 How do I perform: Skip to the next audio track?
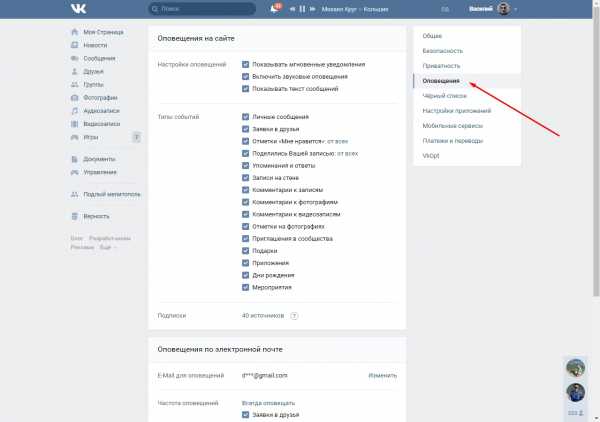pyautogui.click(x=311, y=9)
